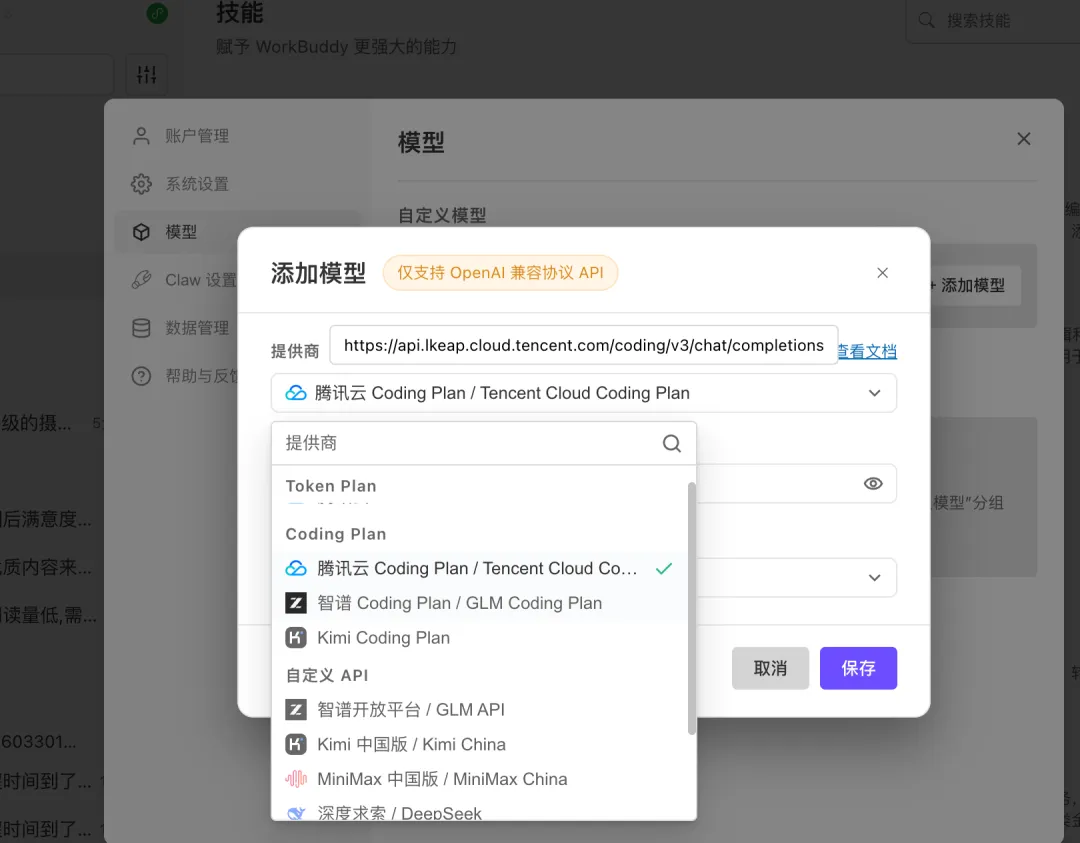Image resolution: width=1080 pixels, height=843 pixels.
Task: Click the Coding Plan group header
Action: point(335,534)
